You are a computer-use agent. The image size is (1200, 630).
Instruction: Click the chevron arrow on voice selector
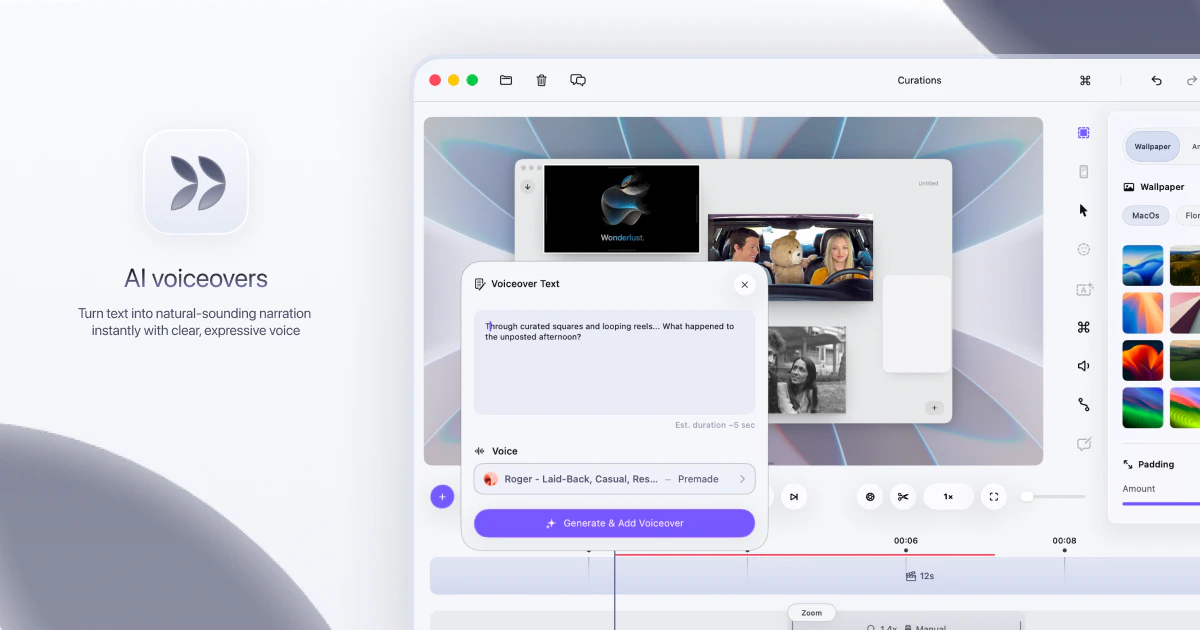pyautogui.click(x=742, y=479)
